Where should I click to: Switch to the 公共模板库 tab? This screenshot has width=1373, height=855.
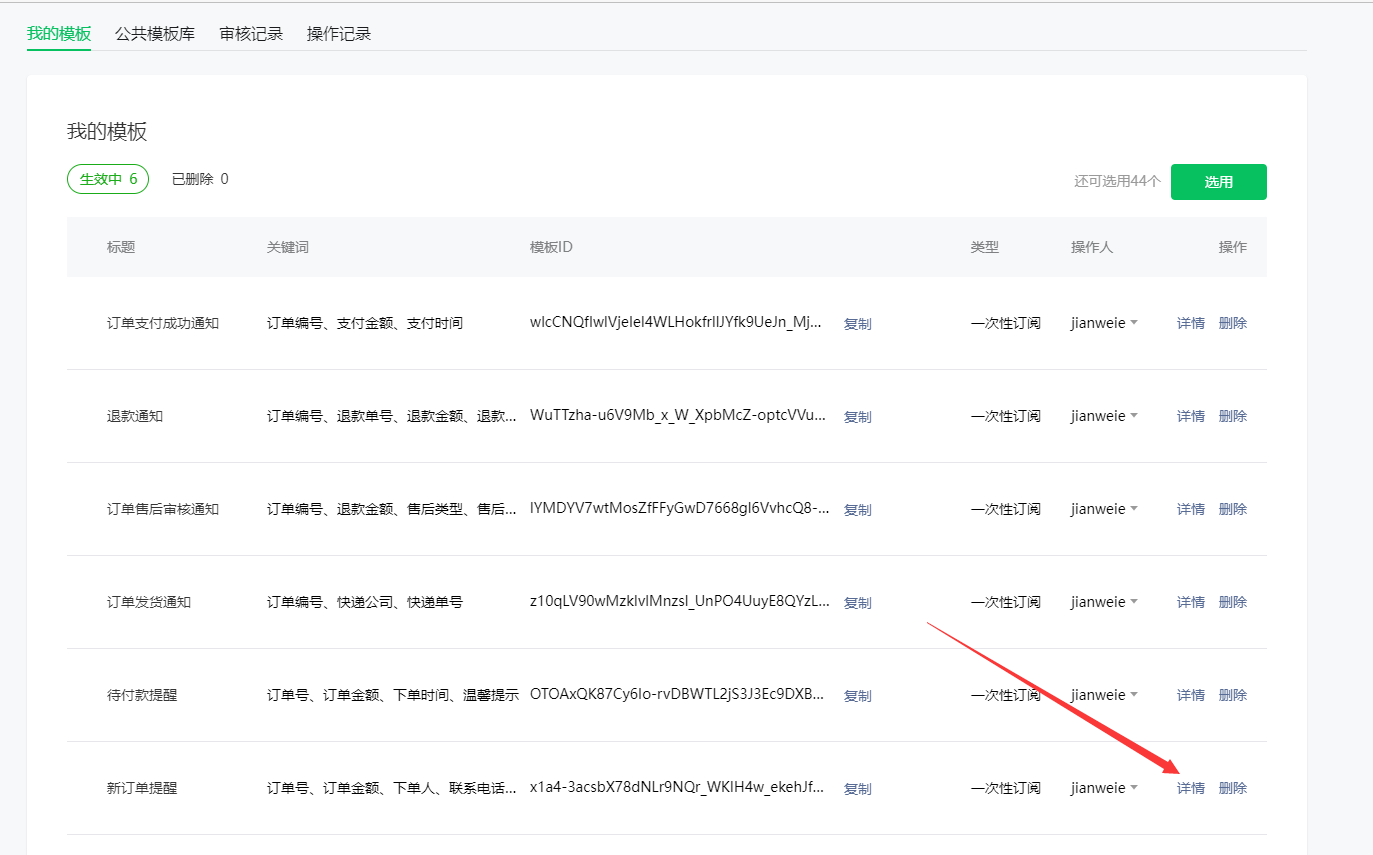(155, 34)
